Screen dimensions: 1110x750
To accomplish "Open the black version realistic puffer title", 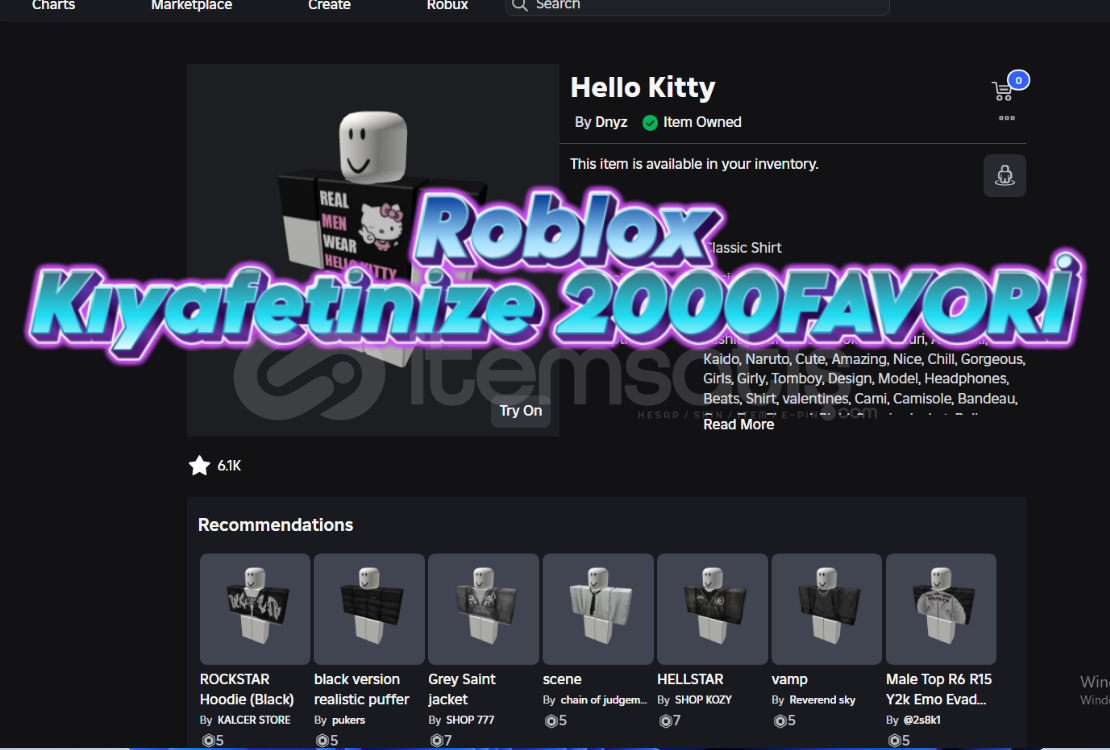I will pos(362,689).
